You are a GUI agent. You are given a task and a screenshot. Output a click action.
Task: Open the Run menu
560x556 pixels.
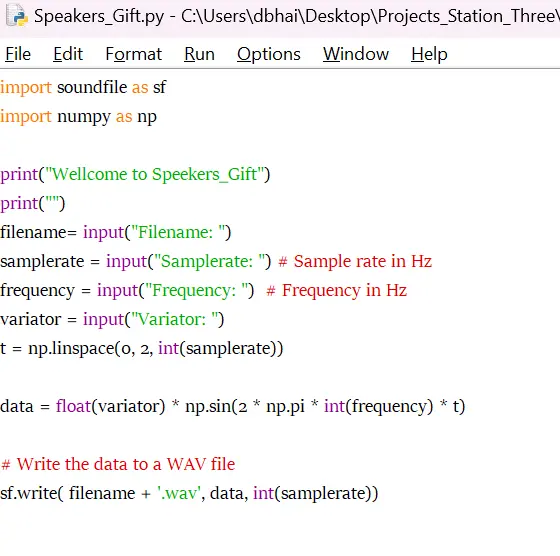click(199, 54)
